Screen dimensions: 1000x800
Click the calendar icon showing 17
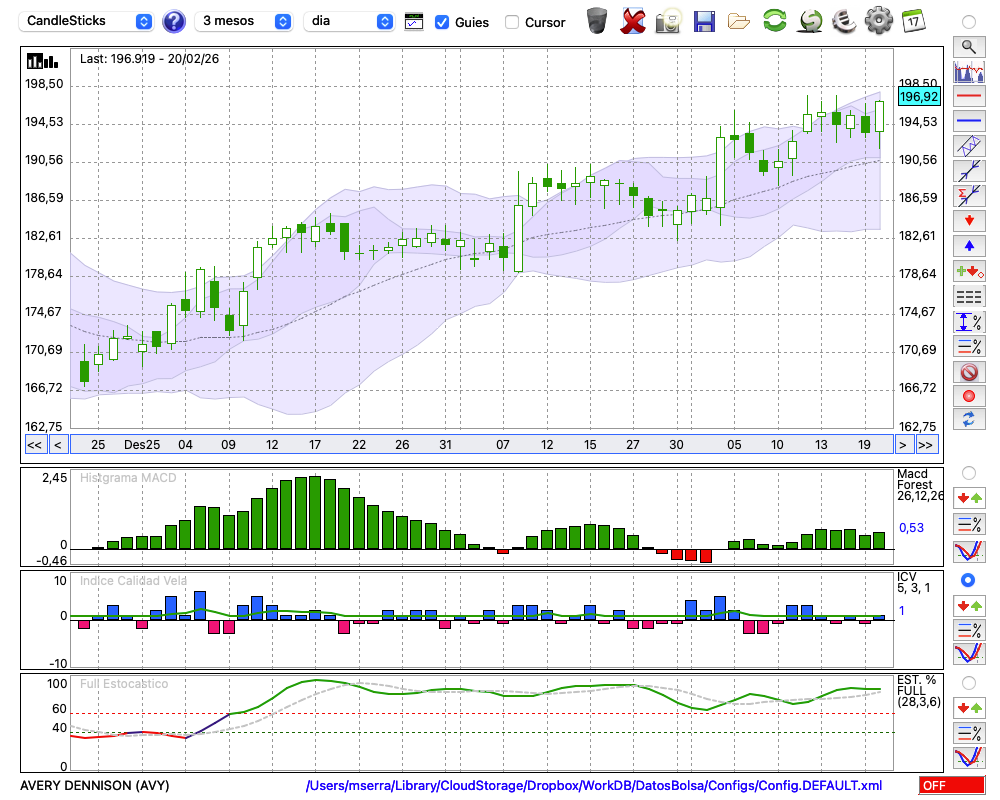coord(913,20)
